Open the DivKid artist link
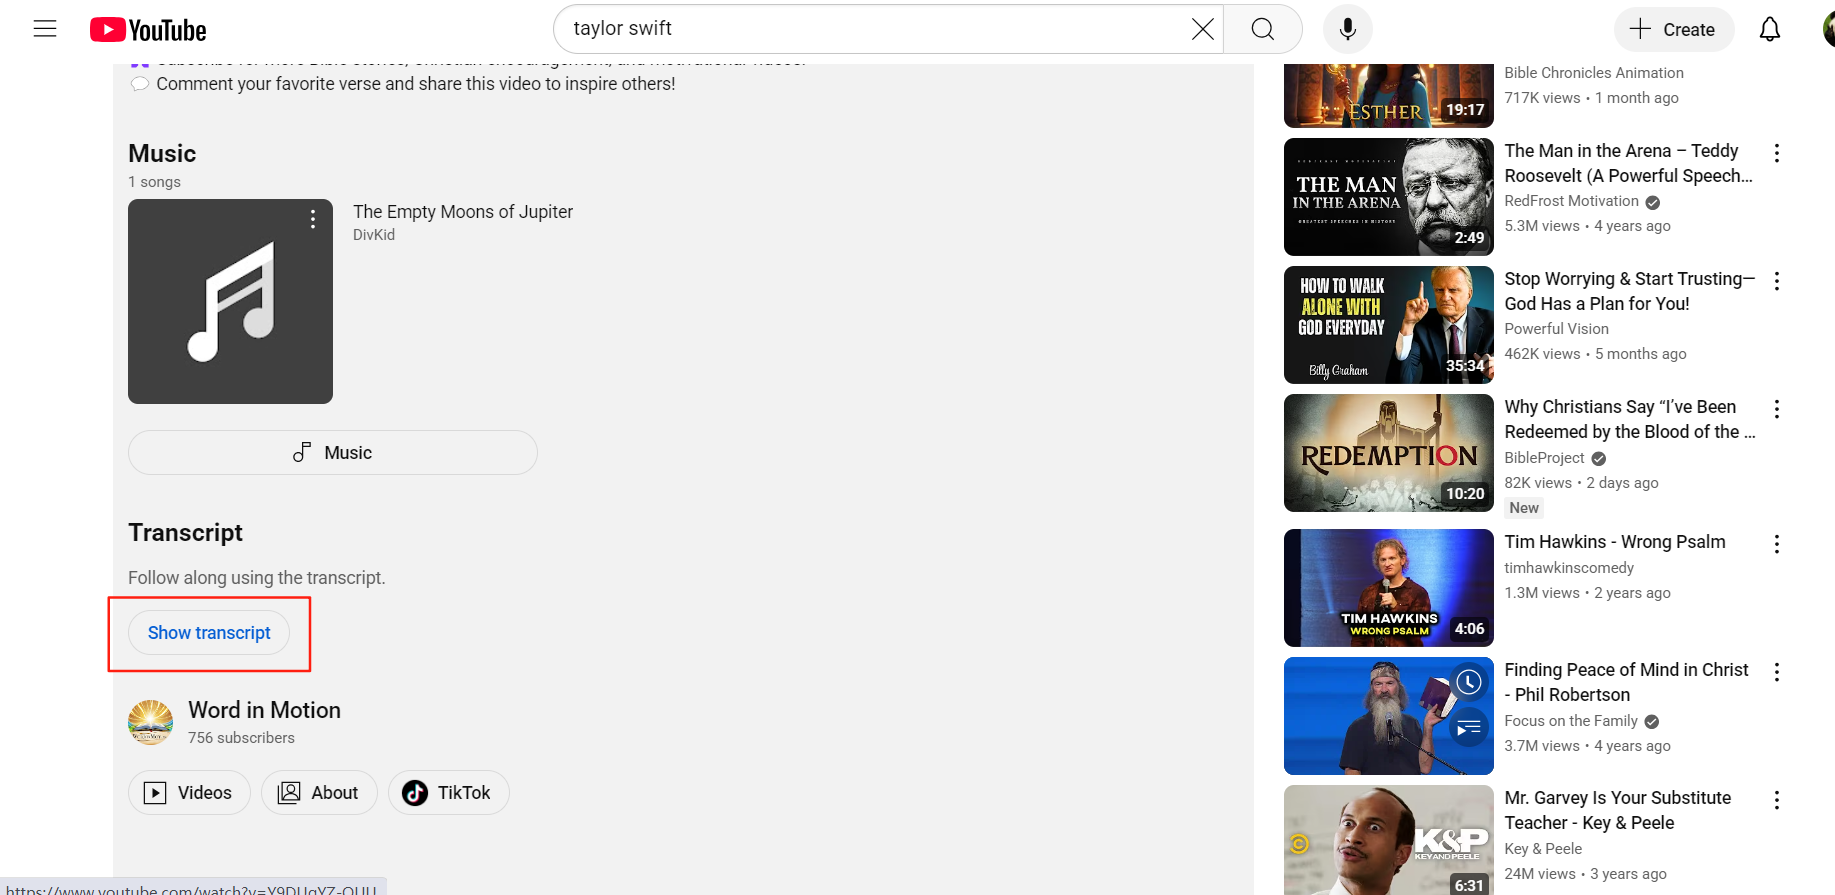Screen dimensions: 1835x895 click(x=374, y=235)
